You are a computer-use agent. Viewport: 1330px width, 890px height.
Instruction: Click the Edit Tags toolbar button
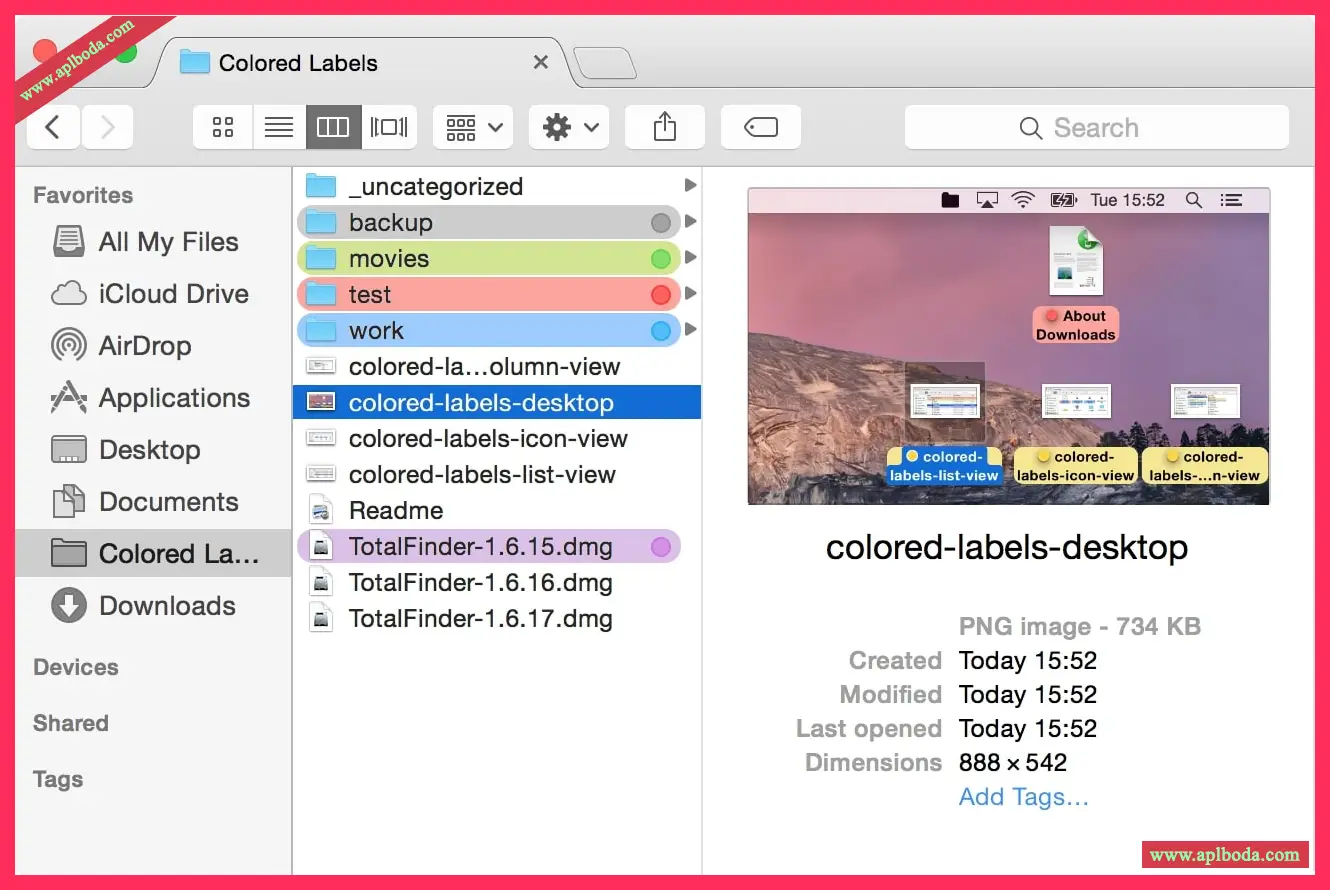click(x=760, y=127)
